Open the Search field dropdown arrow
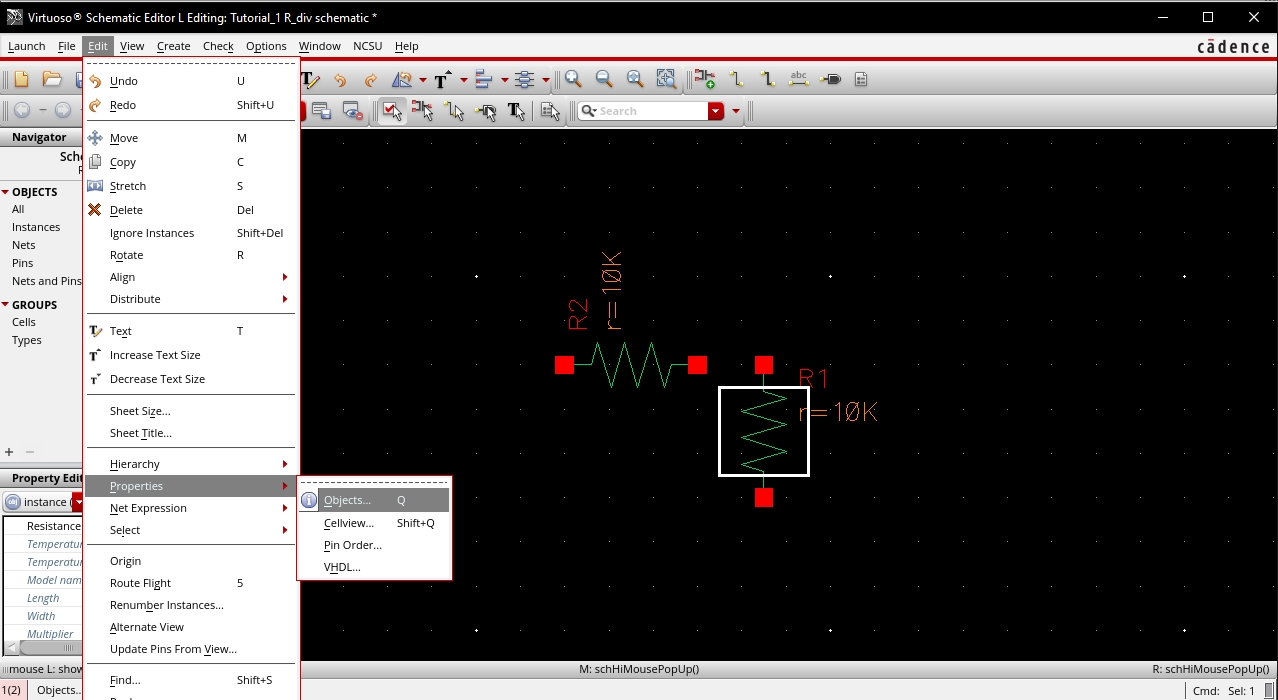 [716, 111]
